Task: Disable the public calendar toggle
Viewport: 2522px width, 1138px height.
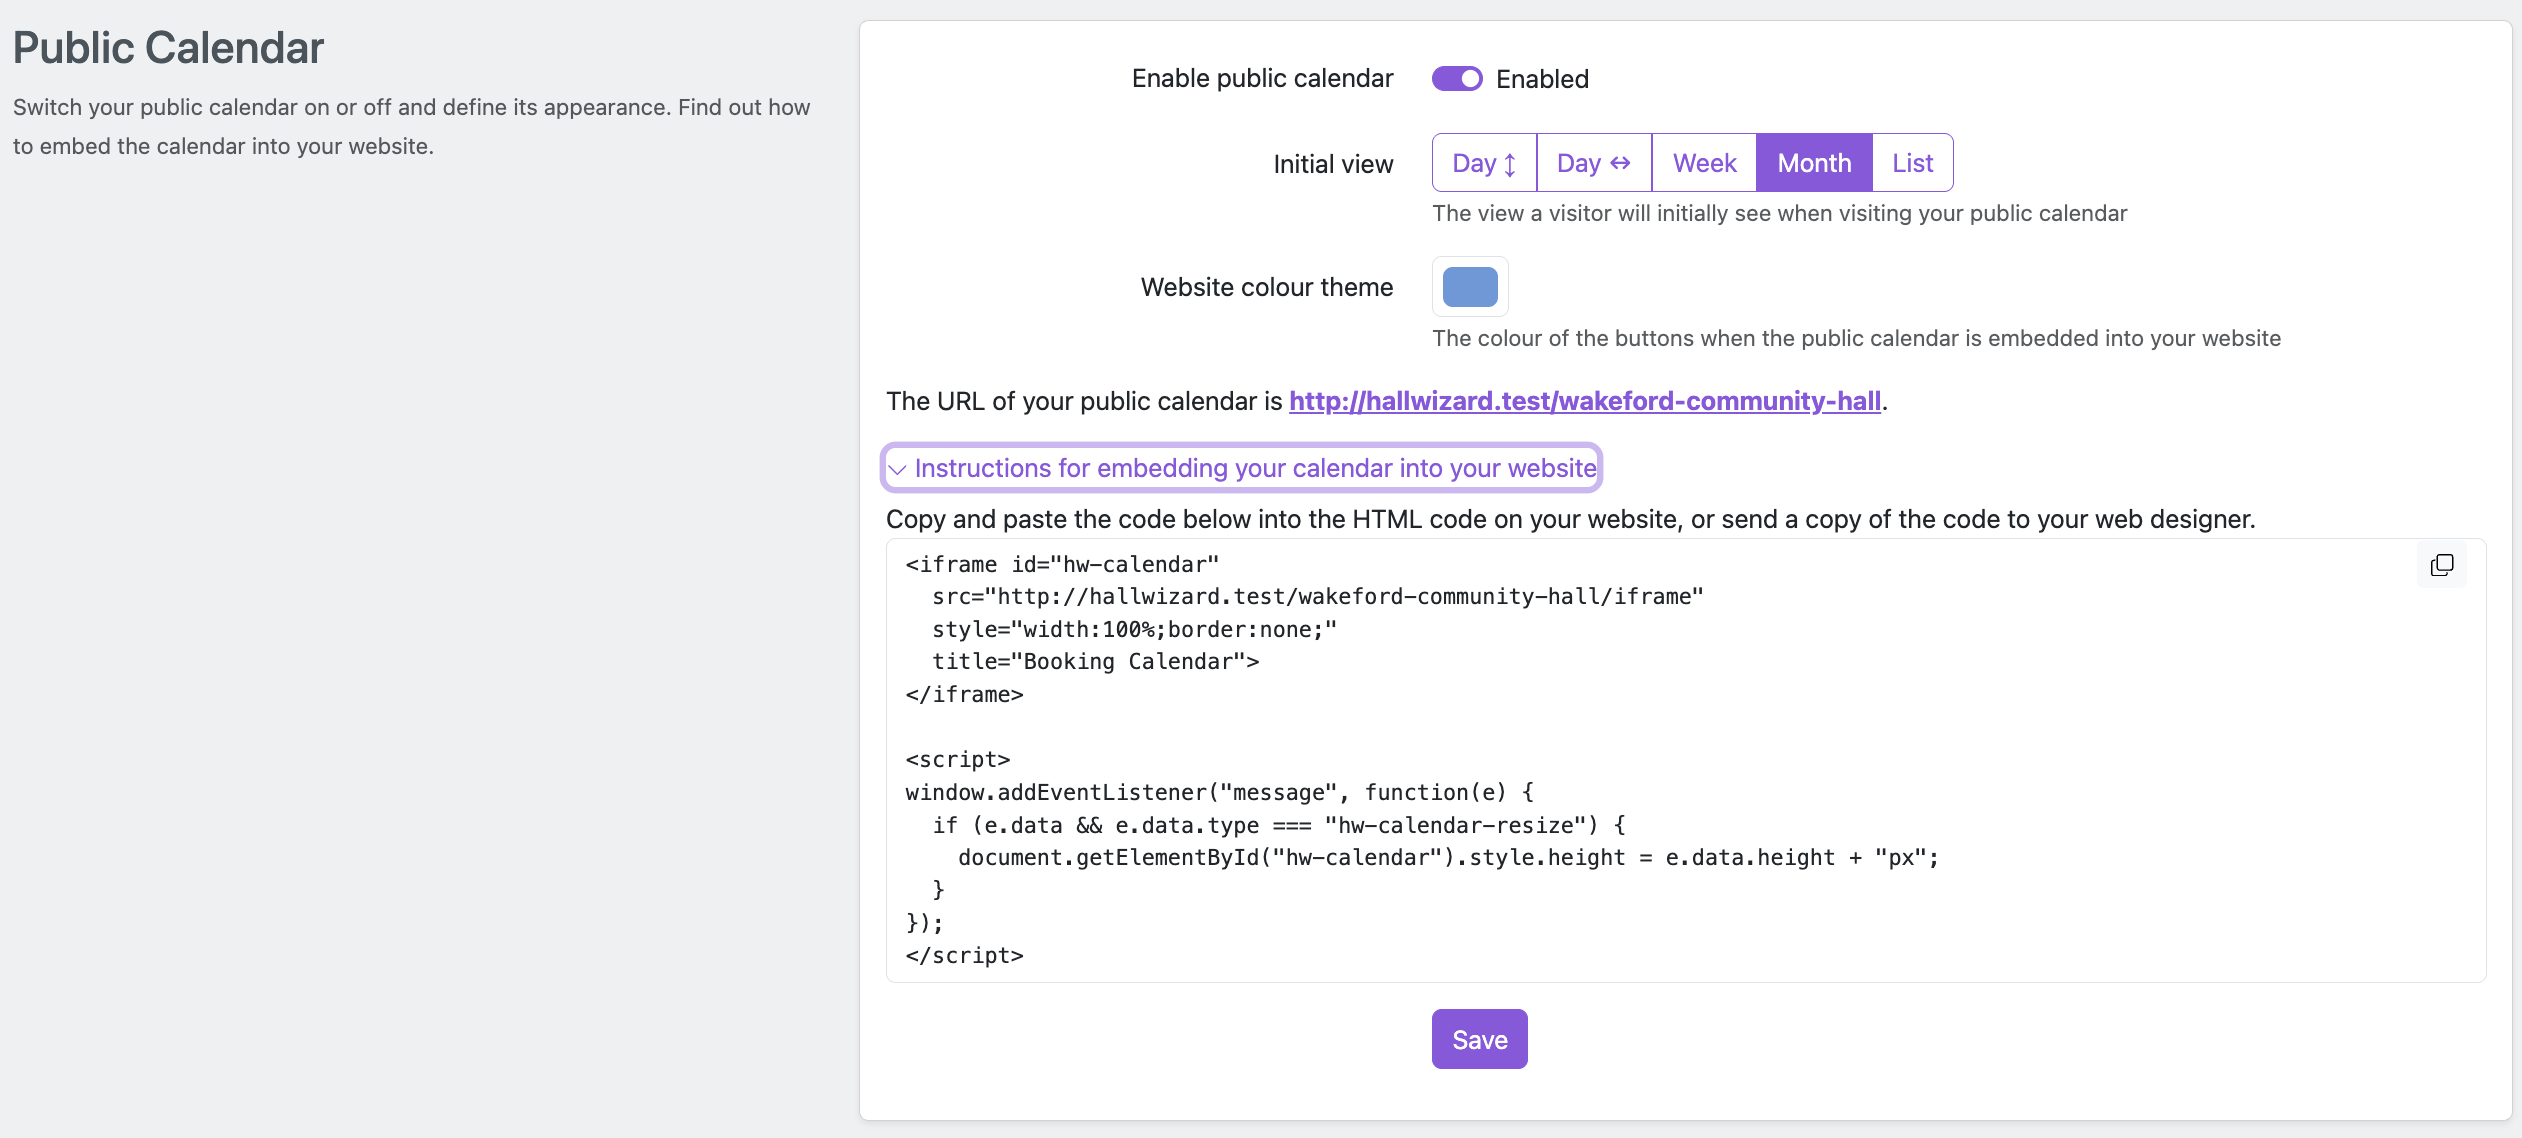Action: click(1458, 78)
